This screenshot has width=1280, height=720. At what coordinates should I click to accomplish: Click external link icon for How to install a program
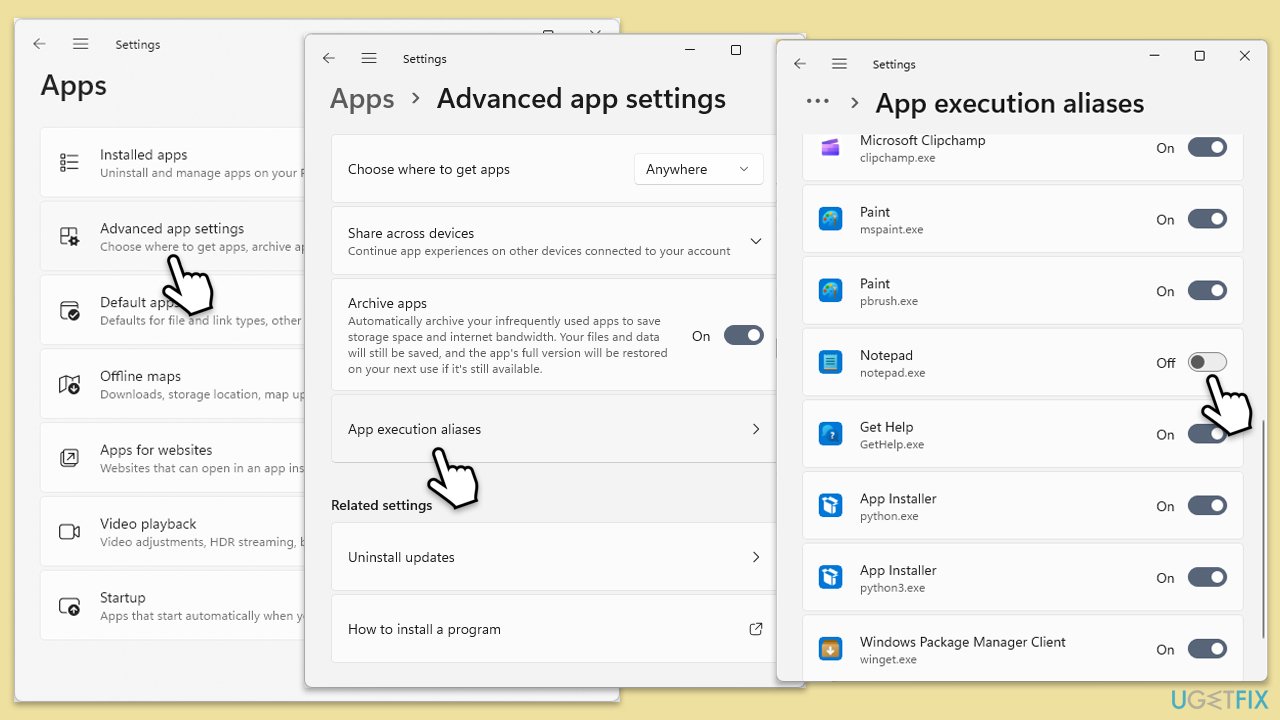point(756,629)
